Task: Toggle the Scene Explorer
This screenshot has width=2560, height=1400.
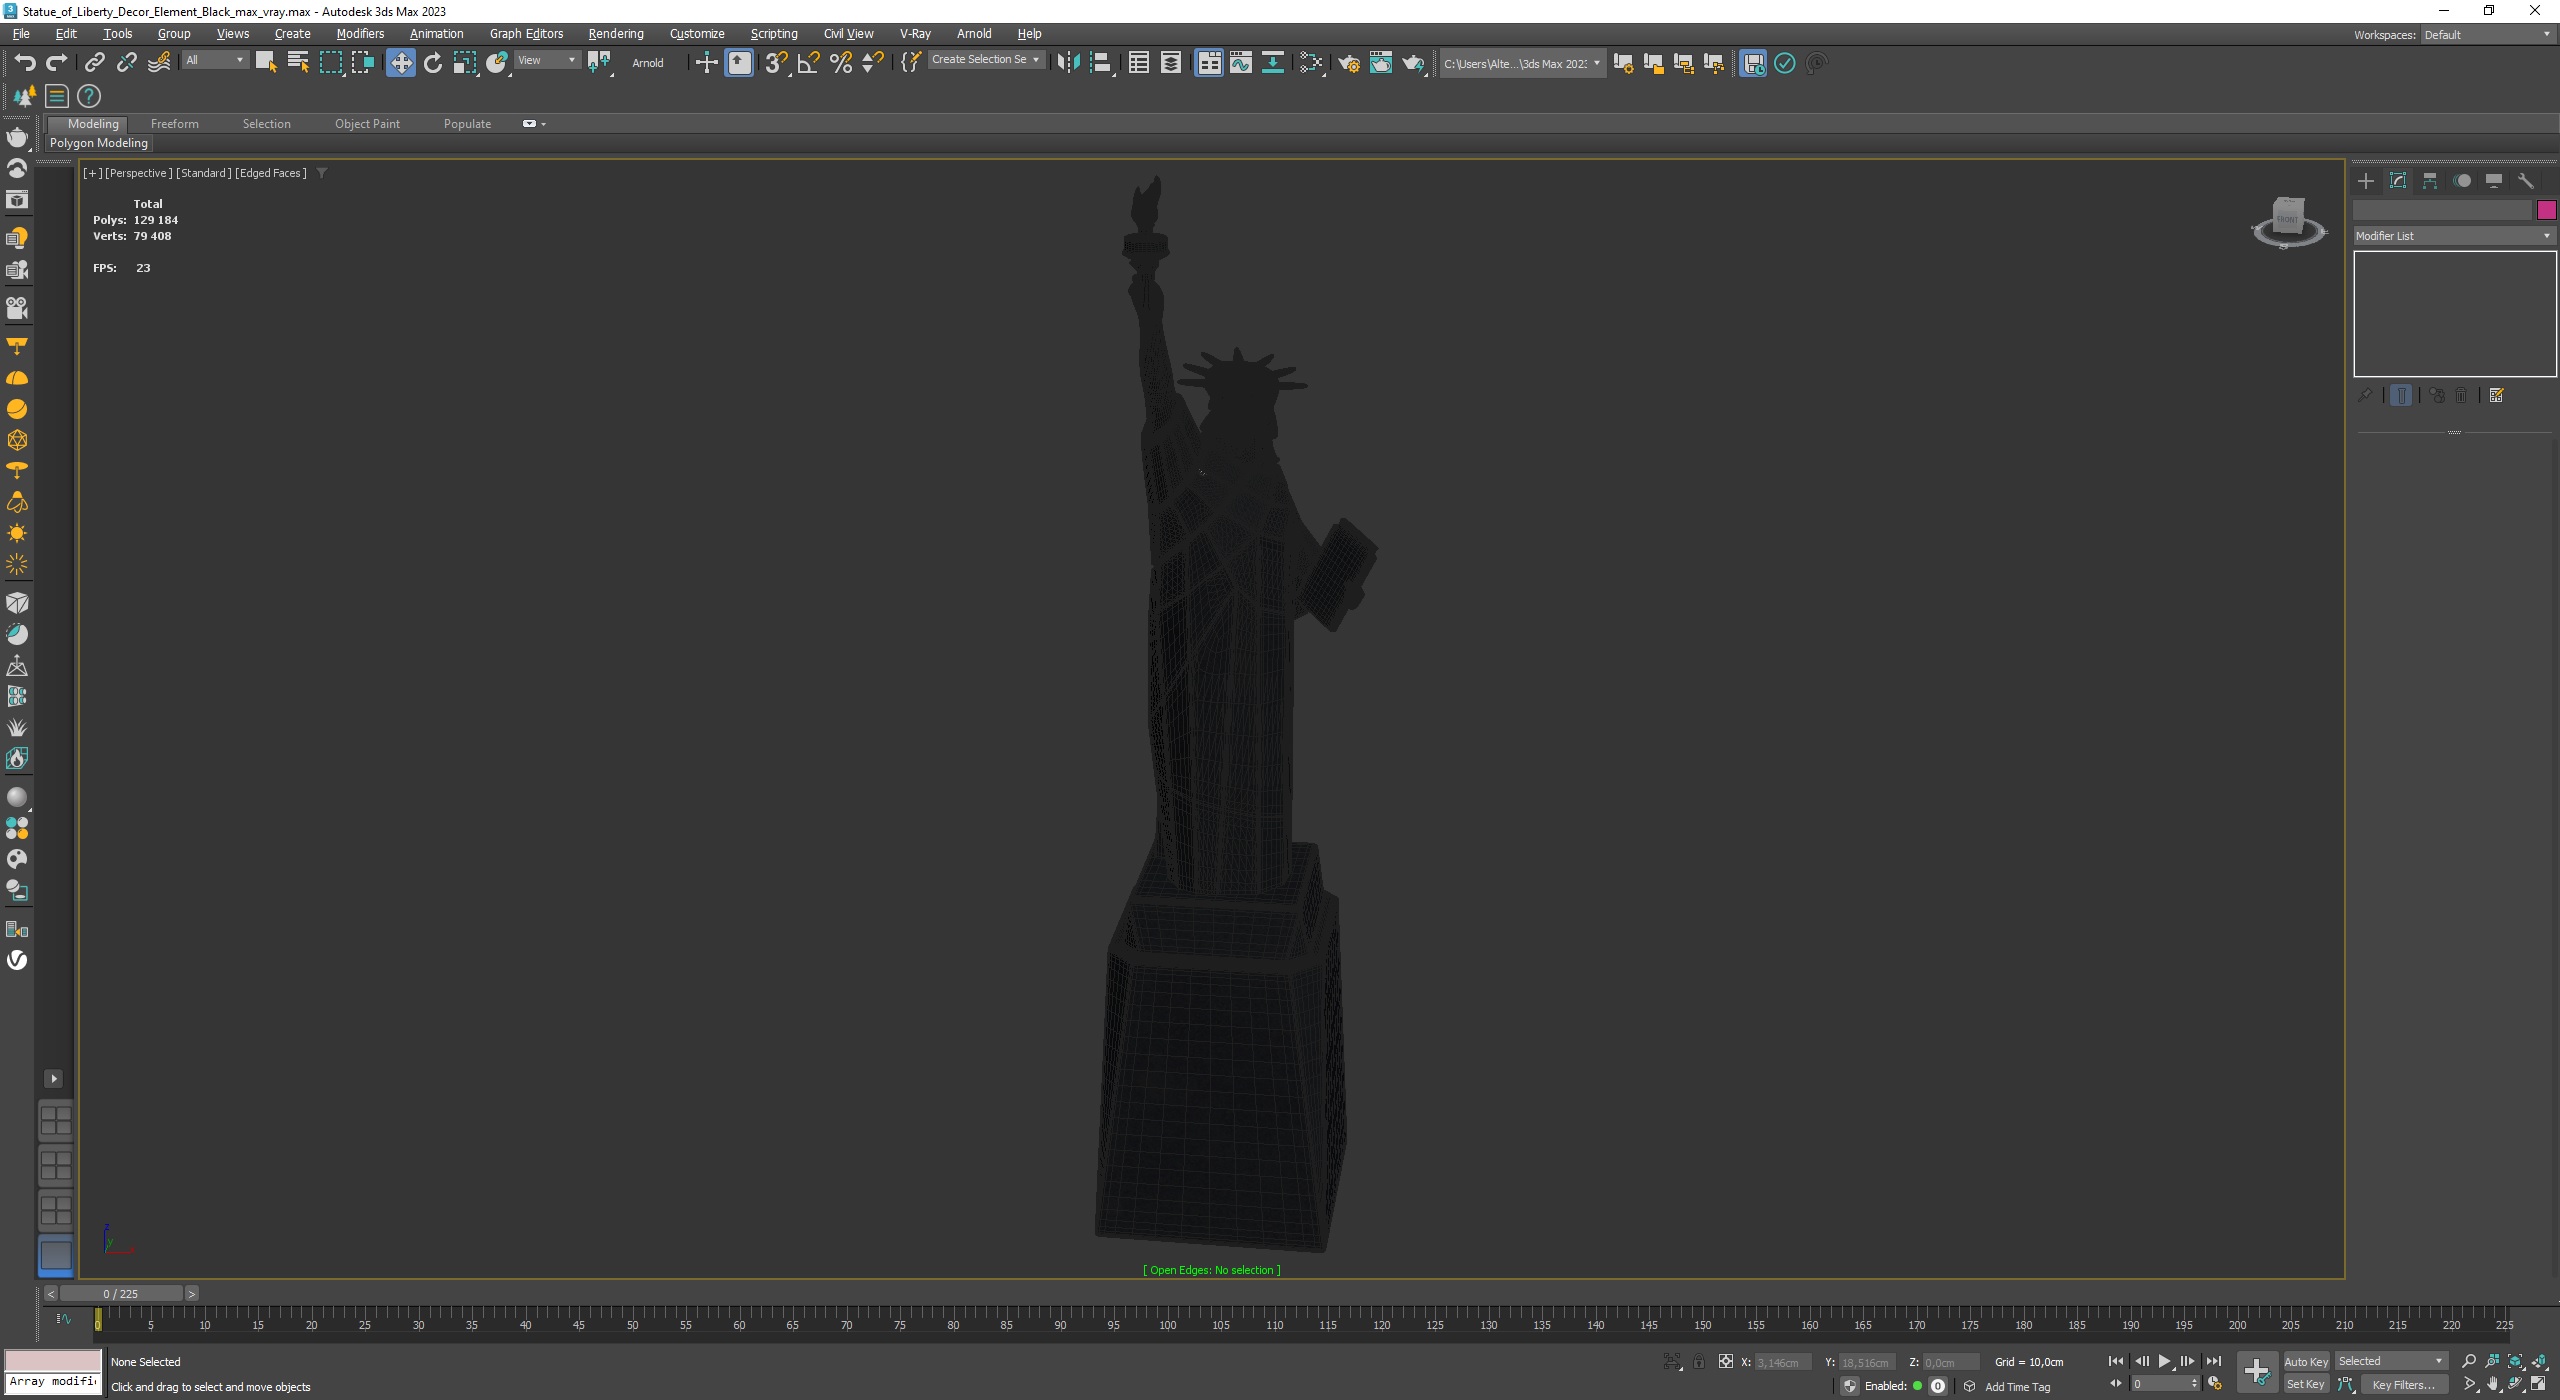Action: click(1138, 63)
